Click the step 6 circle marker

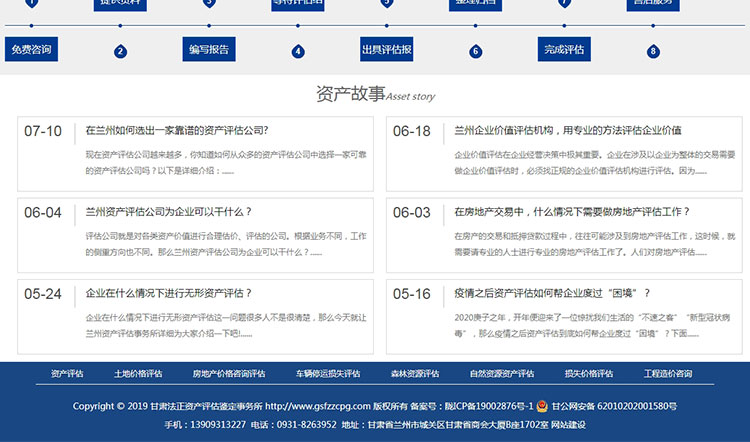click(x=476, y=51)
